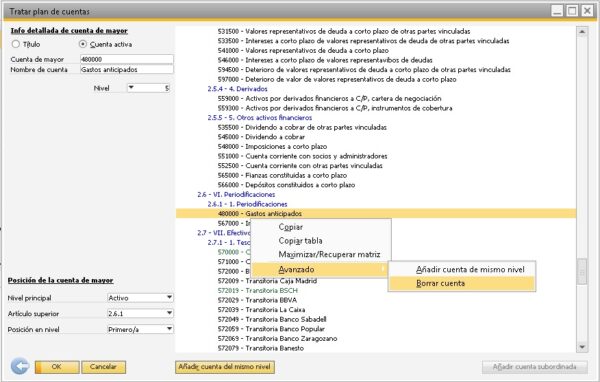Minimize the Tratar plan de cuentas window
Viewport: 600px width, 382px height.
tap(557, 11)
